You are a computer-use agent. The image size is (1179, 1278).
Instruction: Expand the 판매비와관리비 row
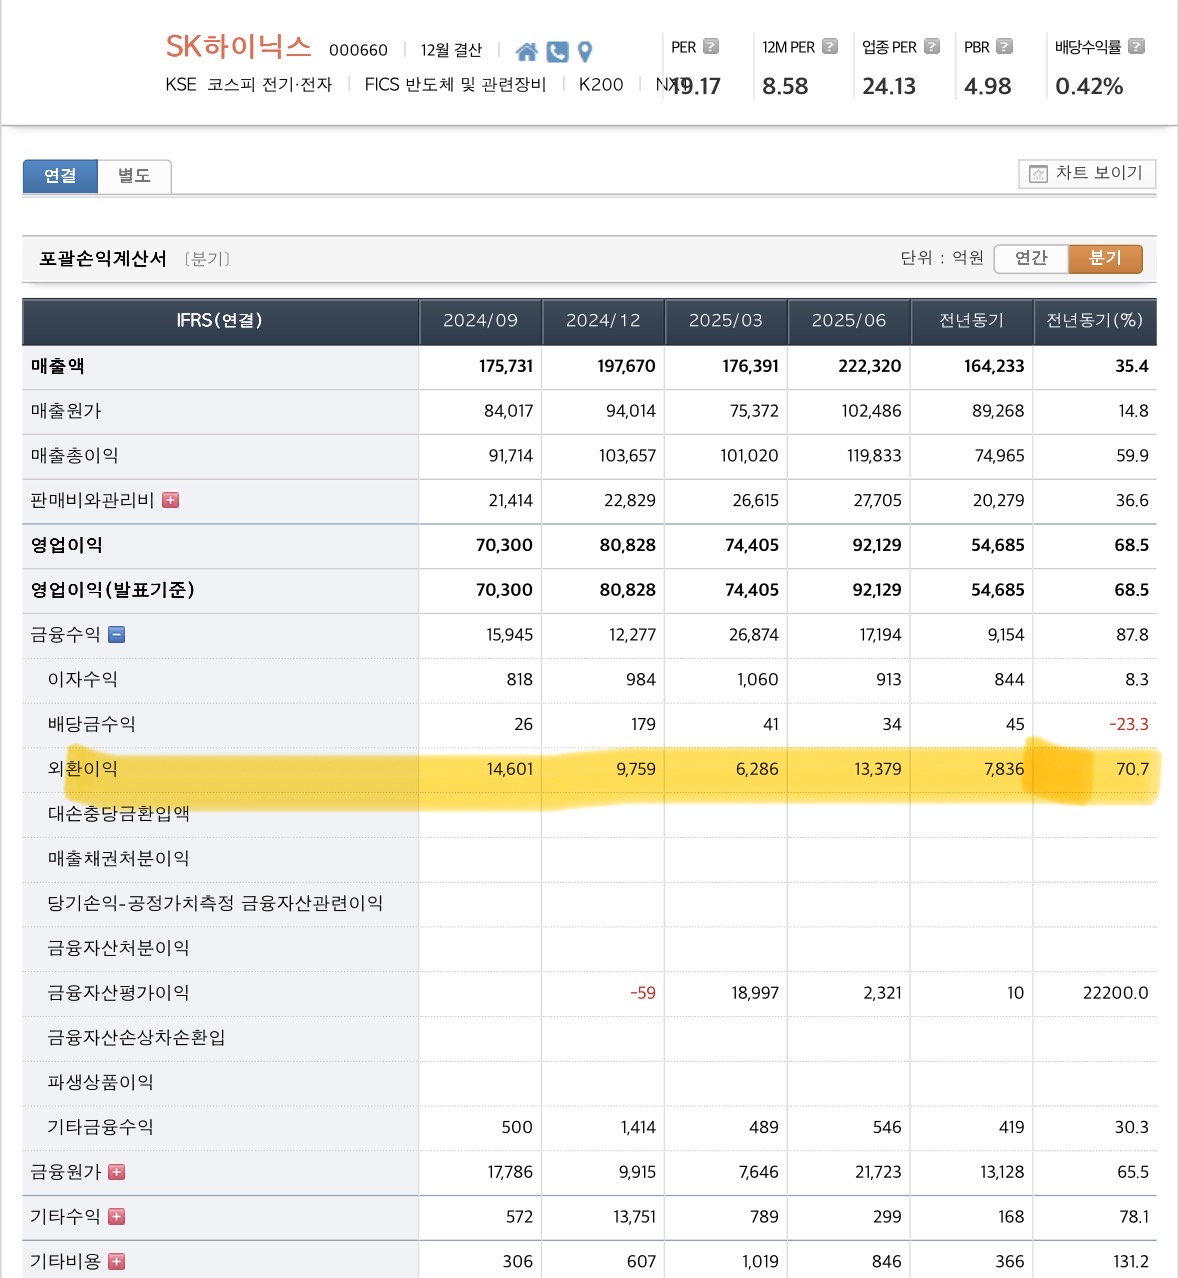[171, 500]
